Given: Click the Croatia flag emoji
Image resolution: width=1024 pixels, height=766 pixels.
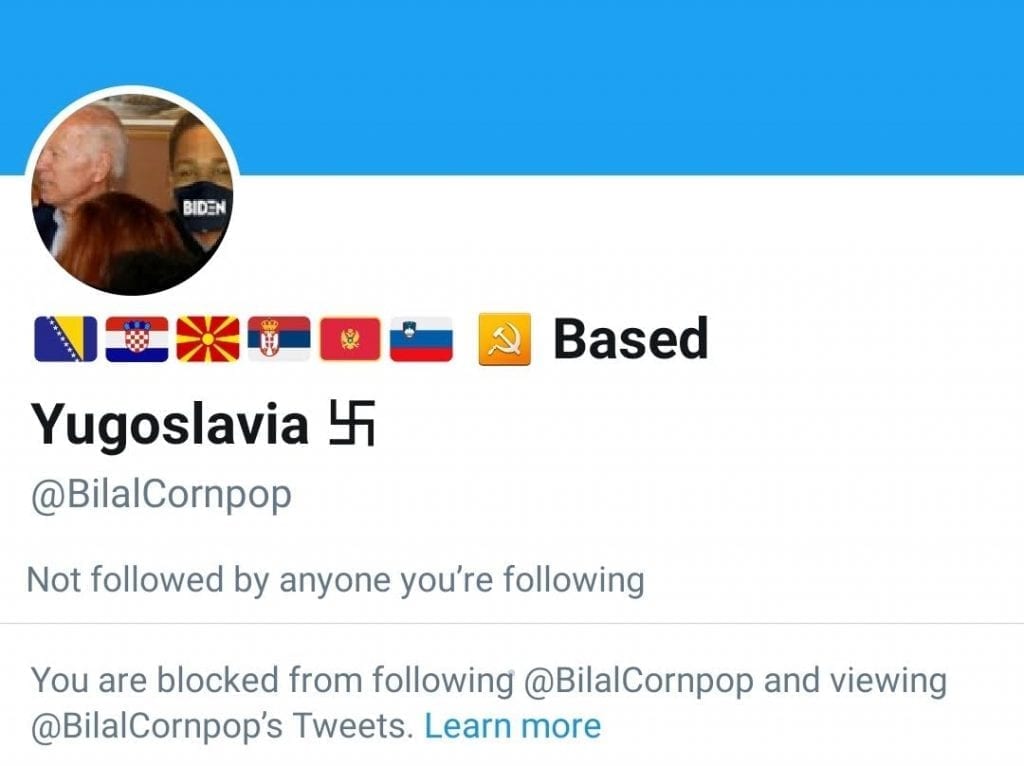Looking at the screenshot, I should [x=136, y=339].
